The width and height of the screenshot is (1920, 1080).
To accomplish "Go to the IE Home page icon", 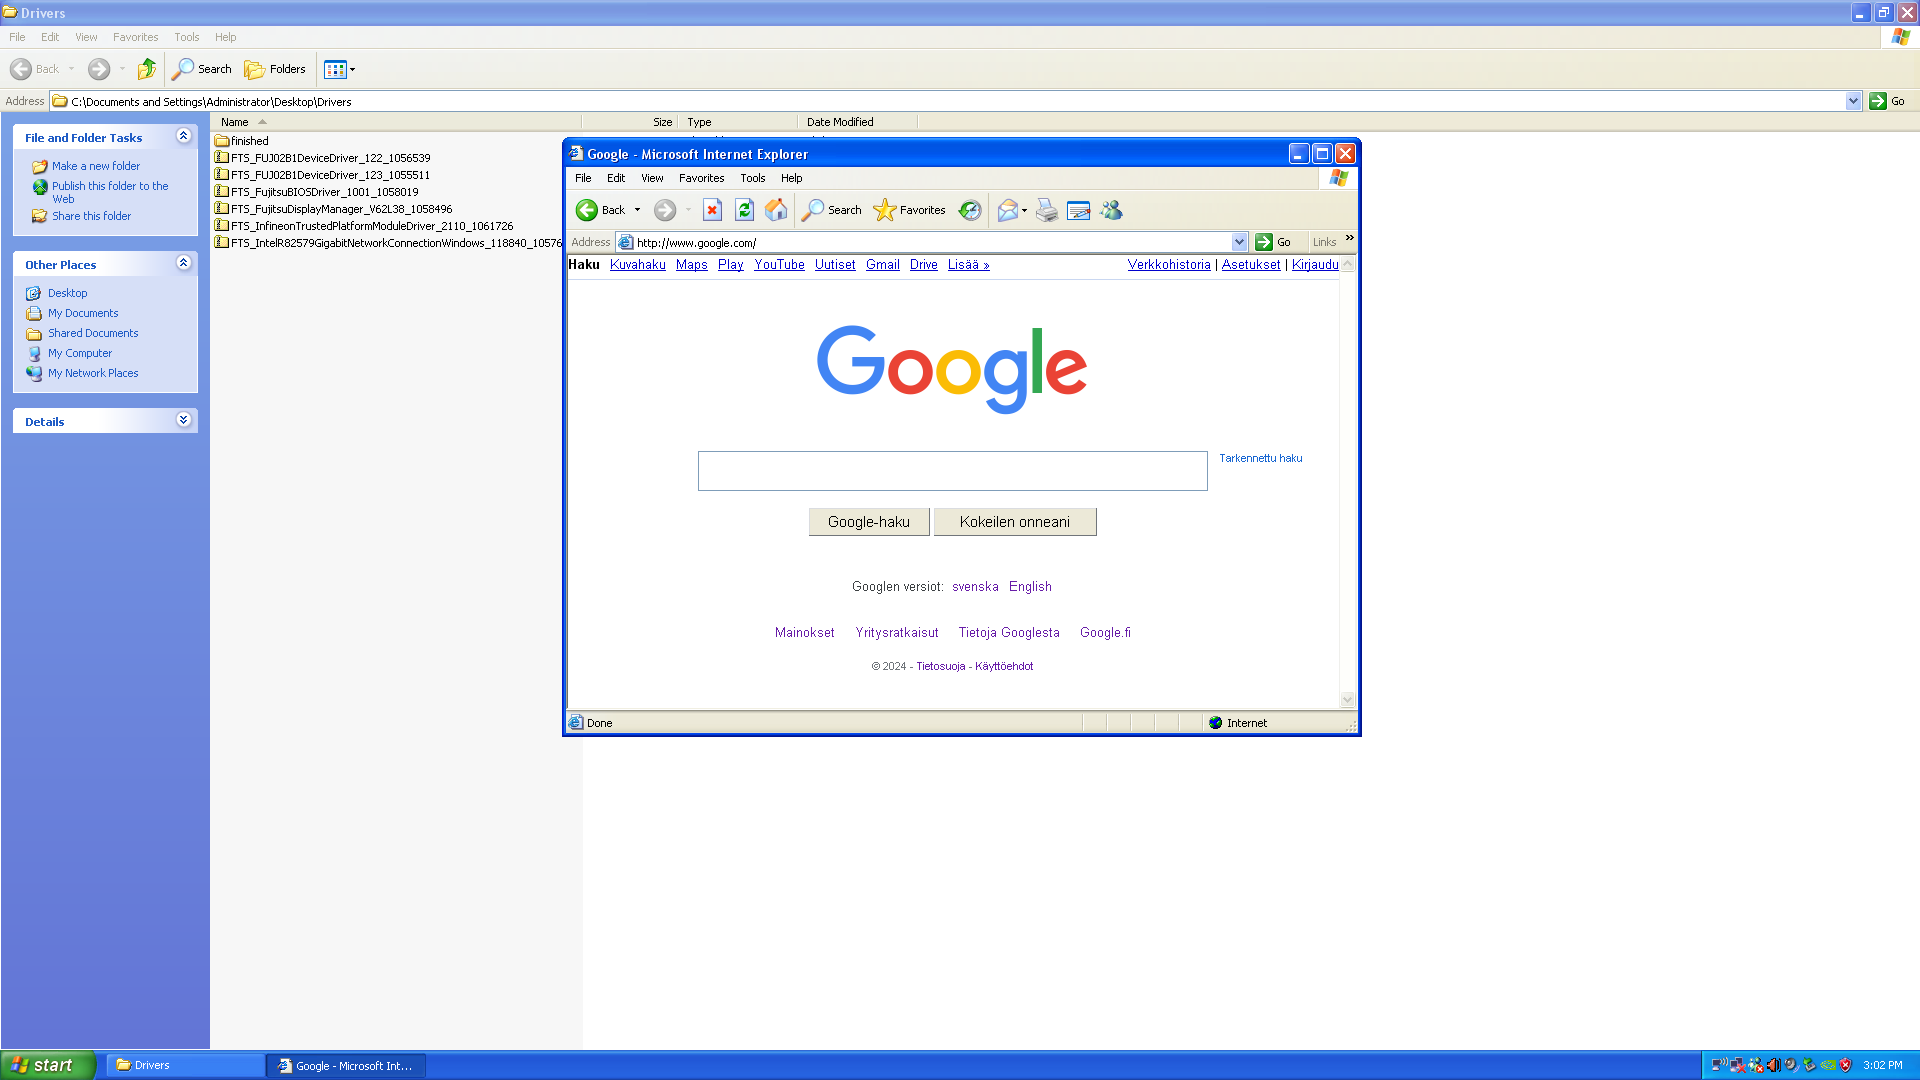I will click(x=776, y=210).
